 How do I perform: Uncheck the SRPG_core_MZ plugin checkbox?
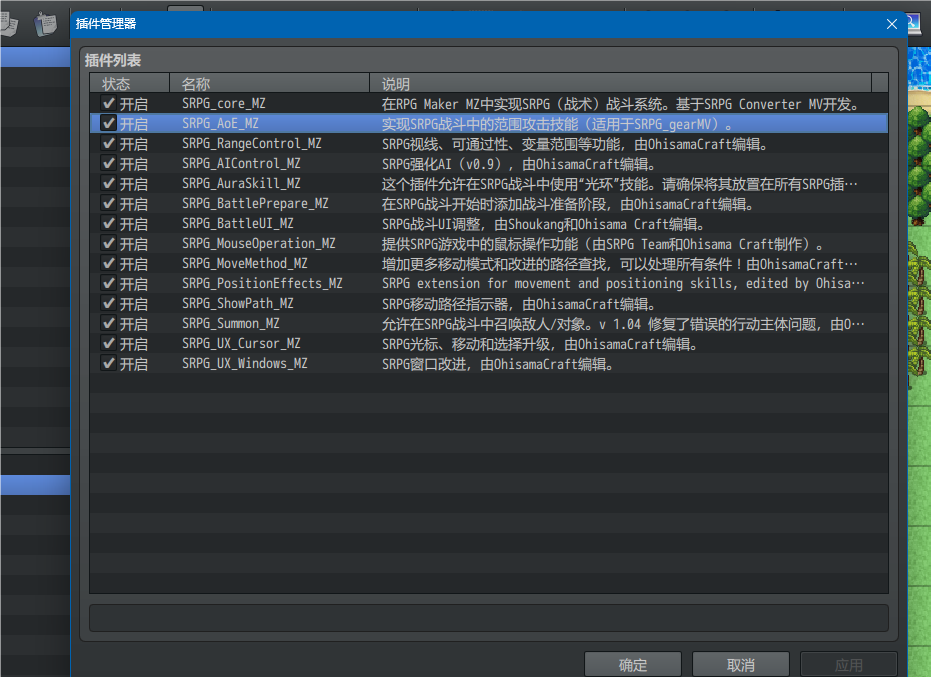click(109, 103)
